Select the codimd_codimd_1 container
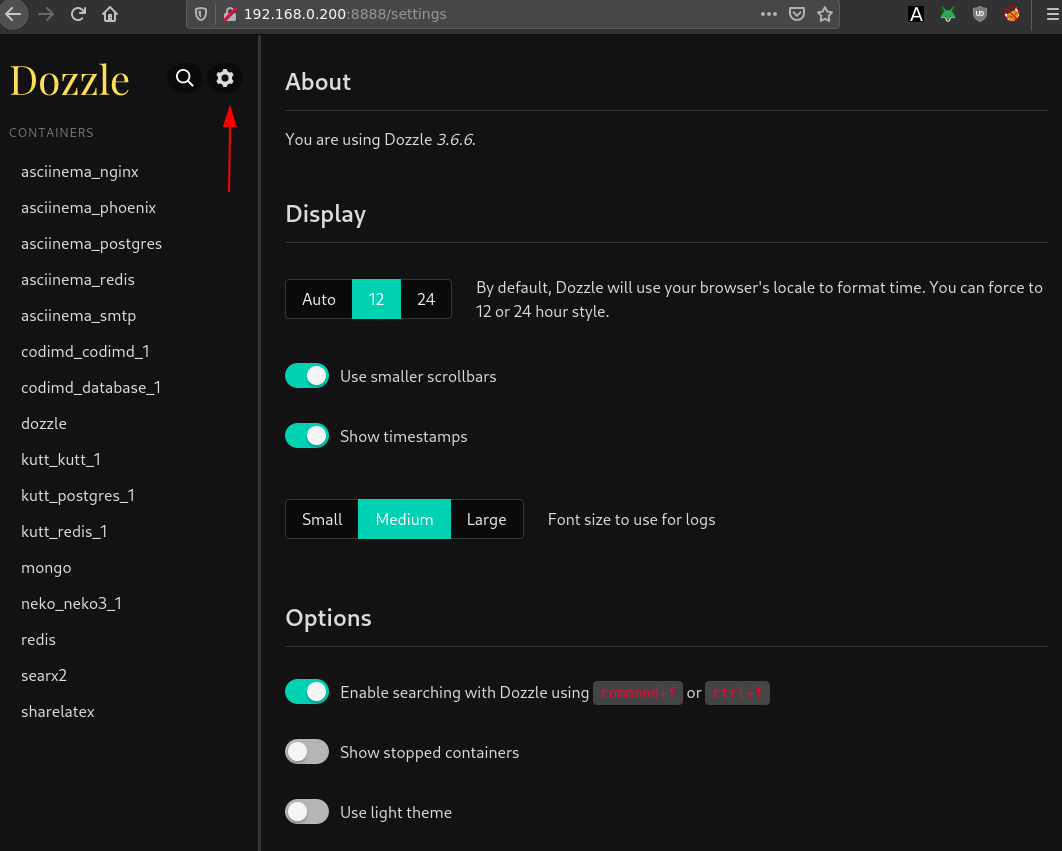This screenshot has width=1062, height=851. [85, 352]
